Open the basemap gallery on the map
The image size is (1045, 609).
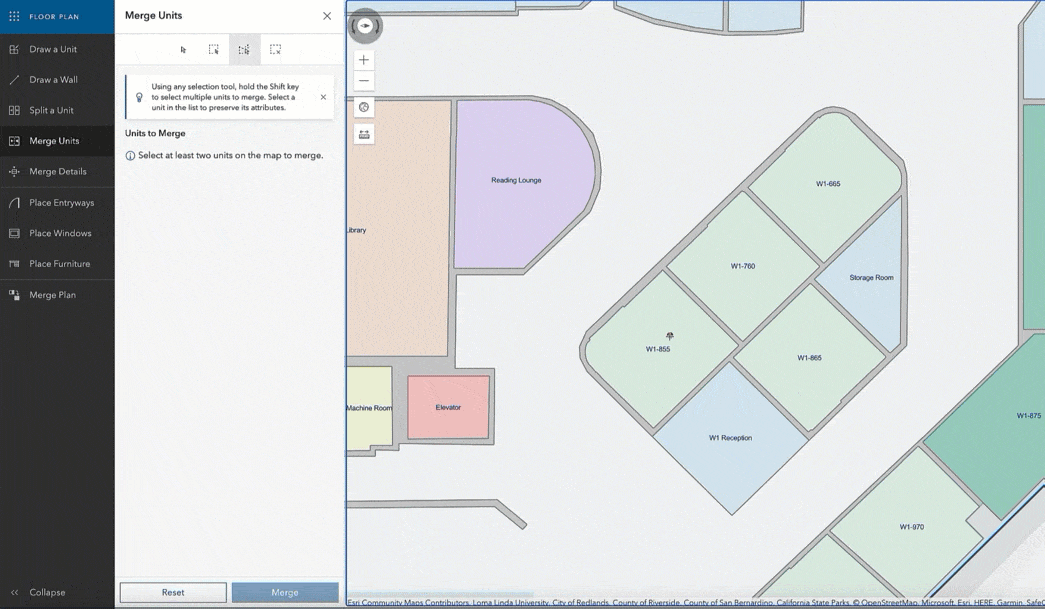[364, 107]
